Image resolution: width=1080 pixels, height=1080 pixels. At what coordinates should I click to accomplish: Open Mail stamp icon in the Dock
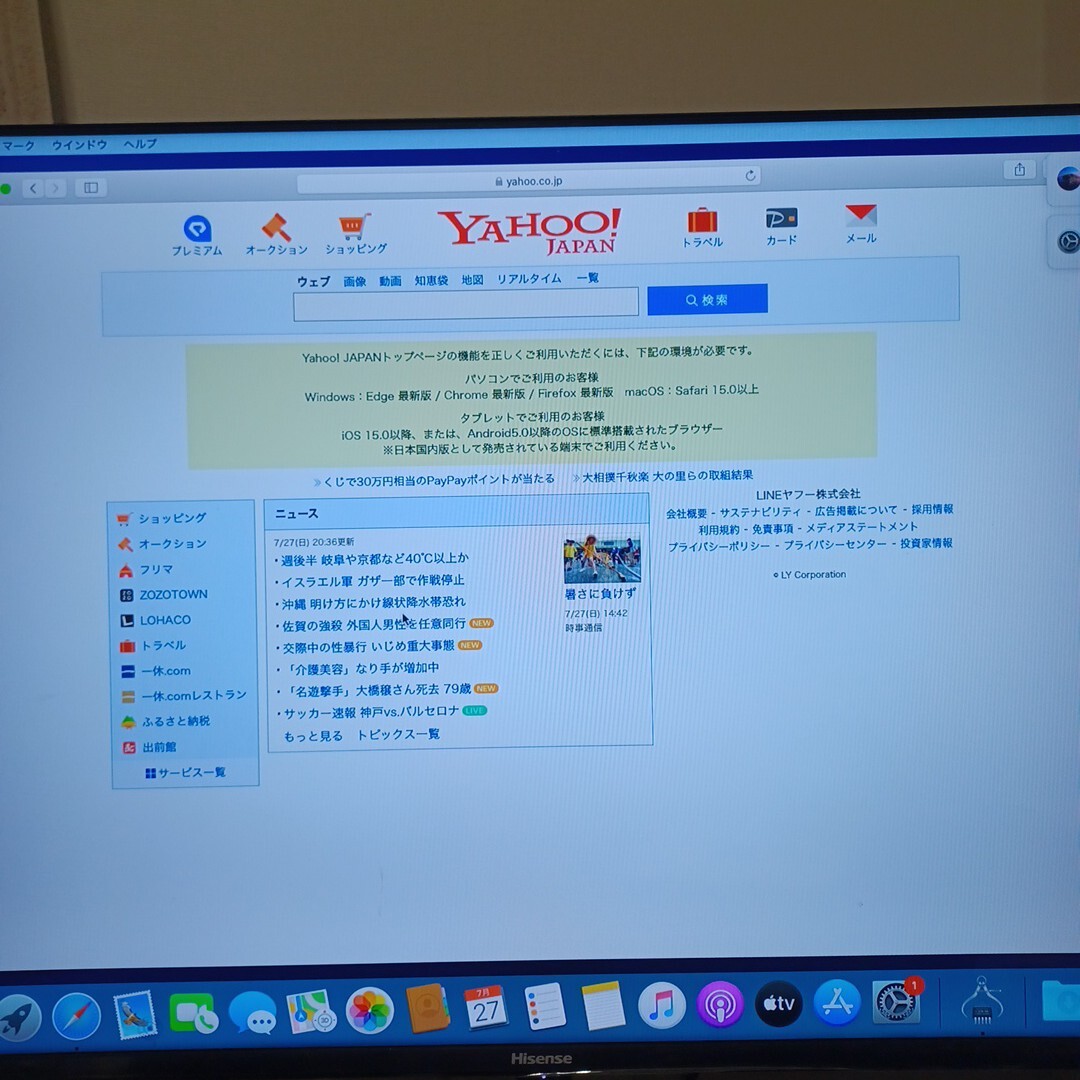click(x=134, y=1015)
